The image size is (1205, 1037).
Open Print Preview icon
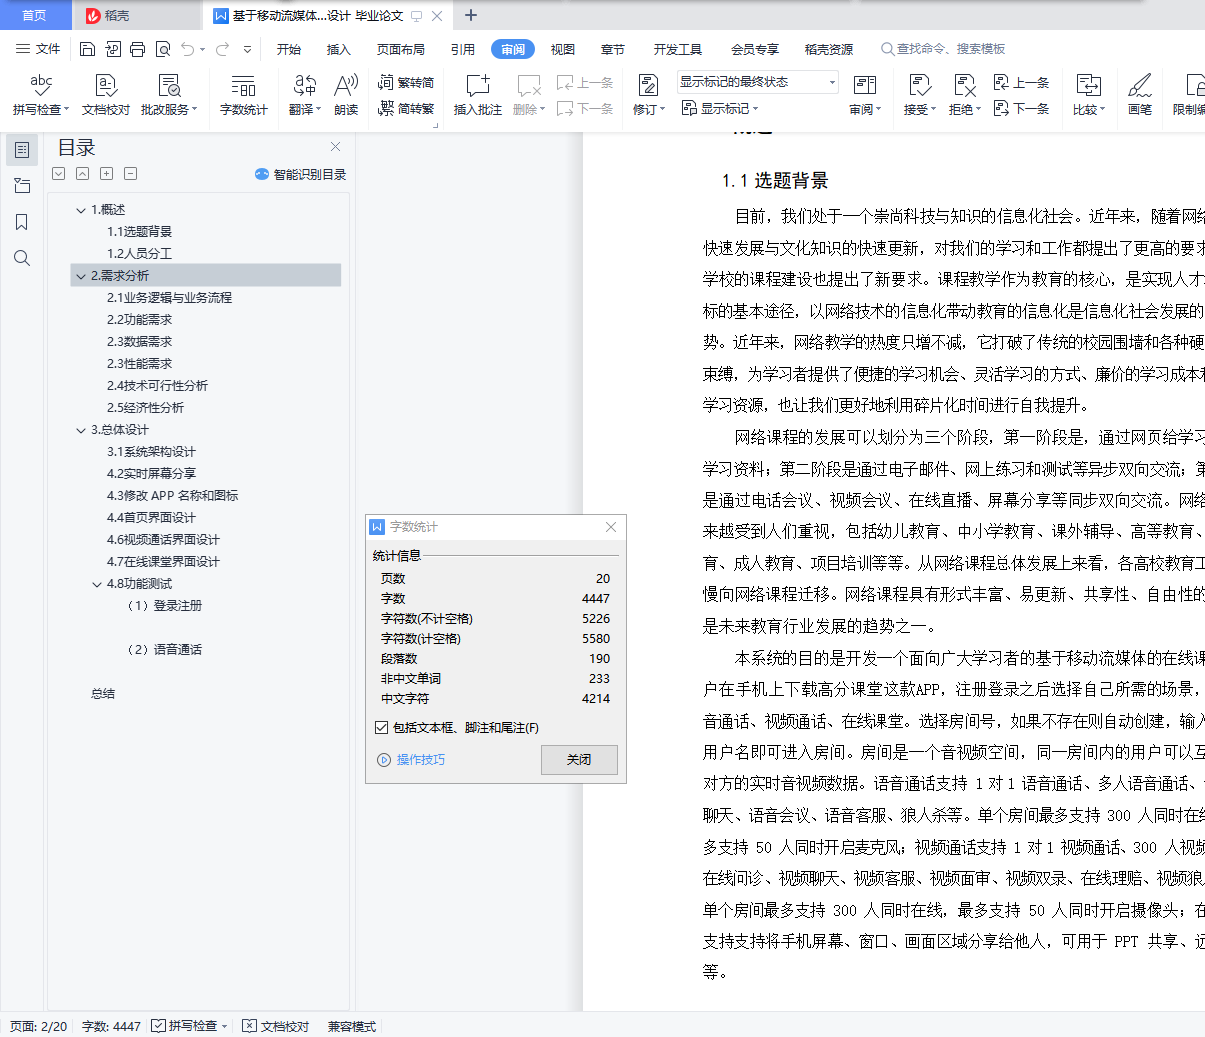(163, 49)
